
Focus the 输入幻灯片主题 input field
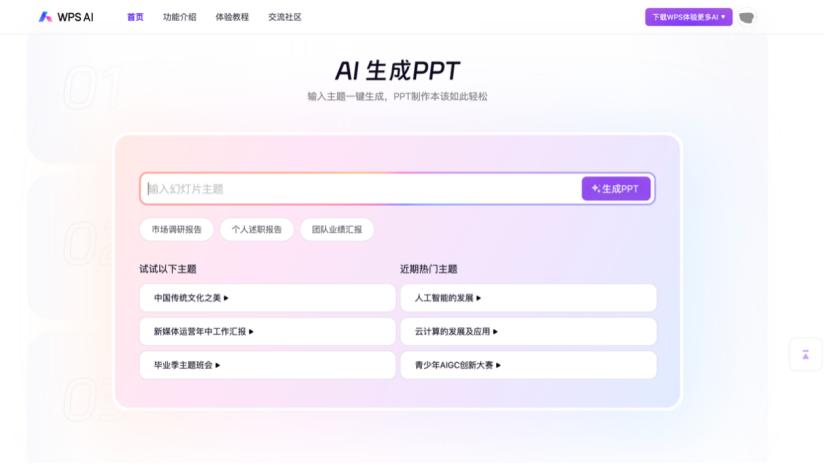361,189
